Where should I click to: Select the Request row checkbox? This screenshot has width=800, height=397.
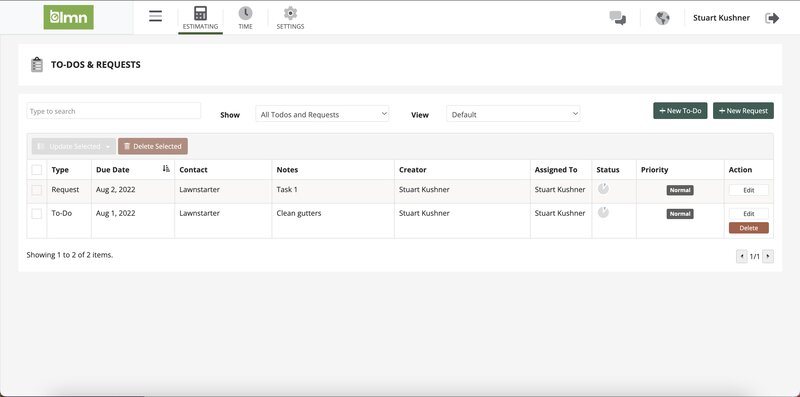[x=37, y=190]
